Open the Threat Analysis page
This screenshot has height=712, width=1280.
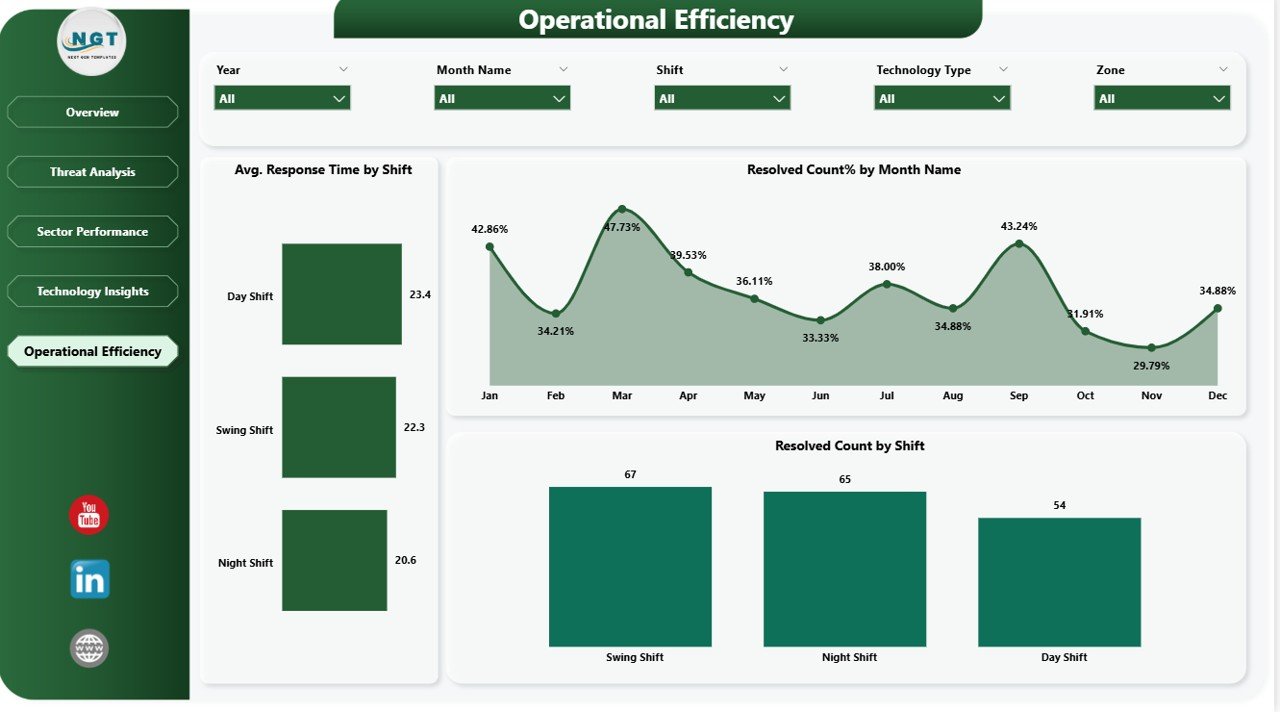(92, 171)
